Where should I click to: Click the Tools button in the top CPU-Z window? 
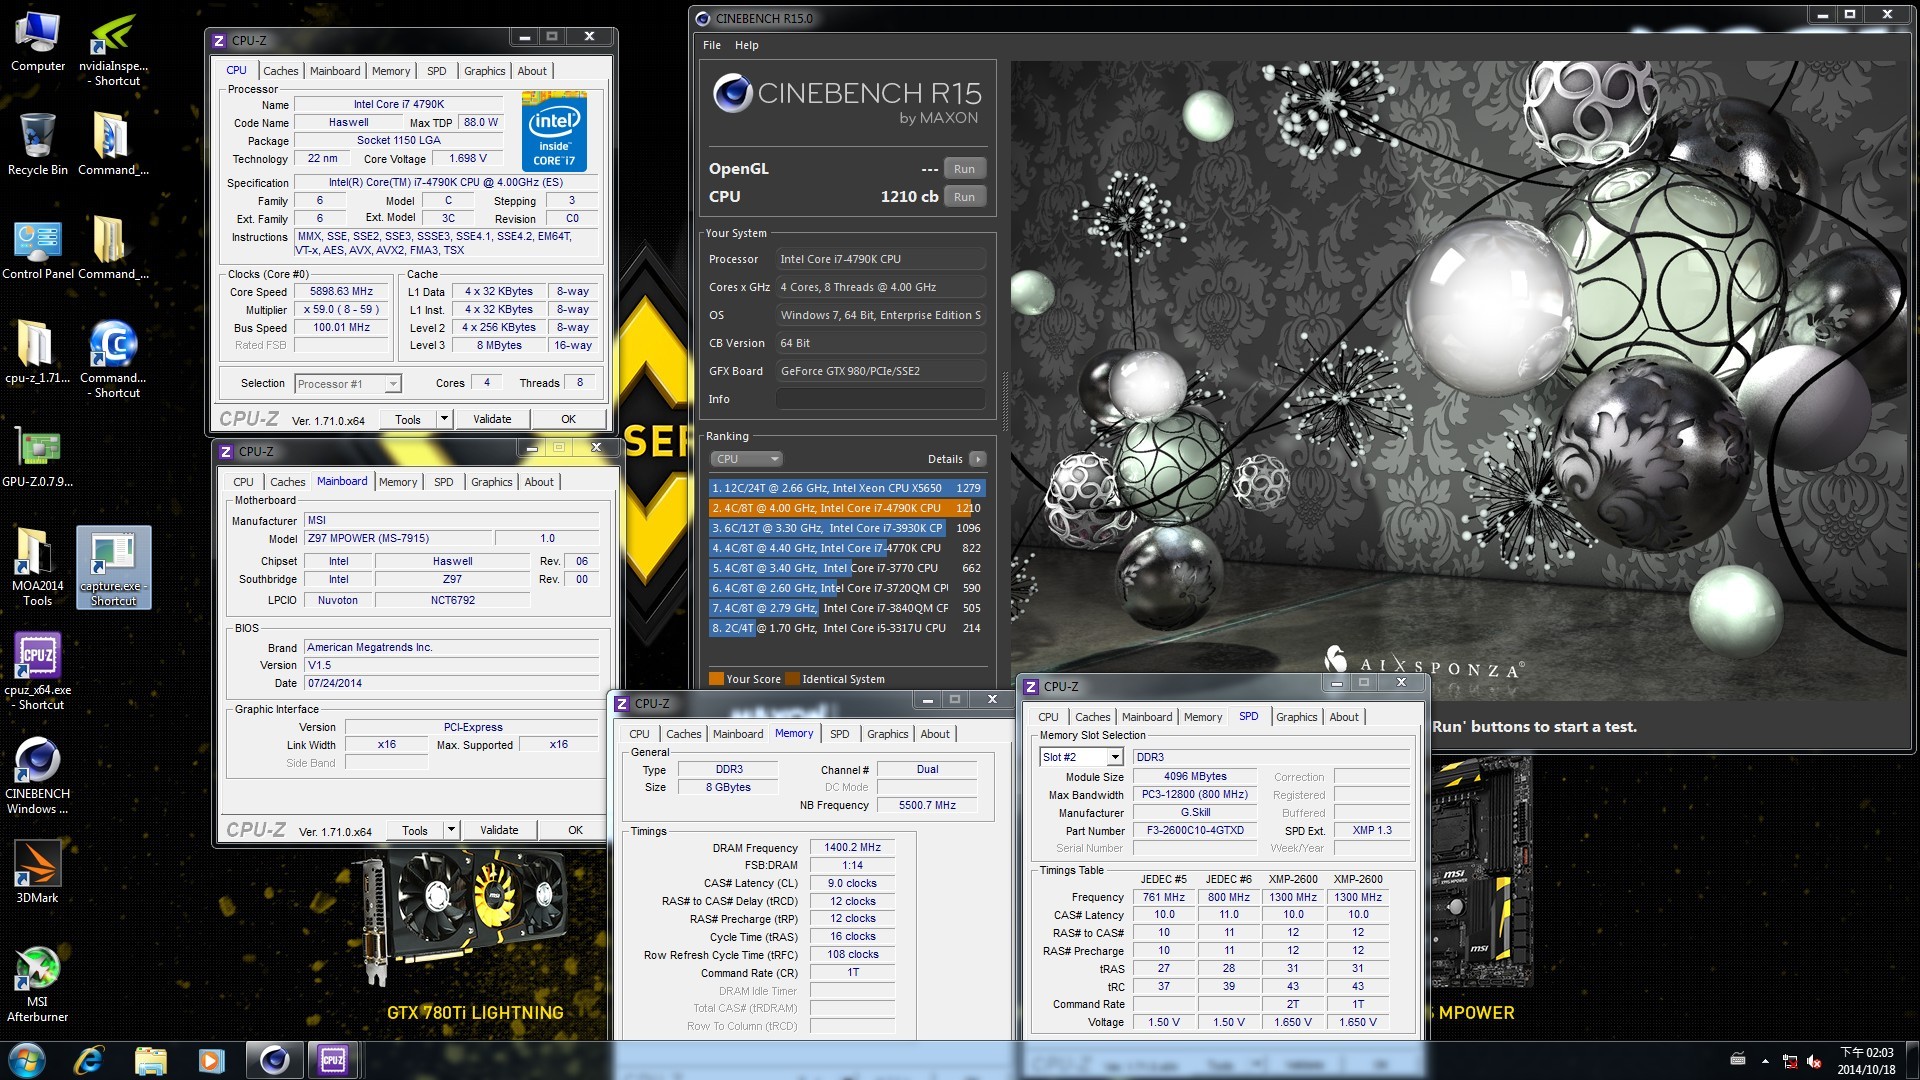(408, 419)
